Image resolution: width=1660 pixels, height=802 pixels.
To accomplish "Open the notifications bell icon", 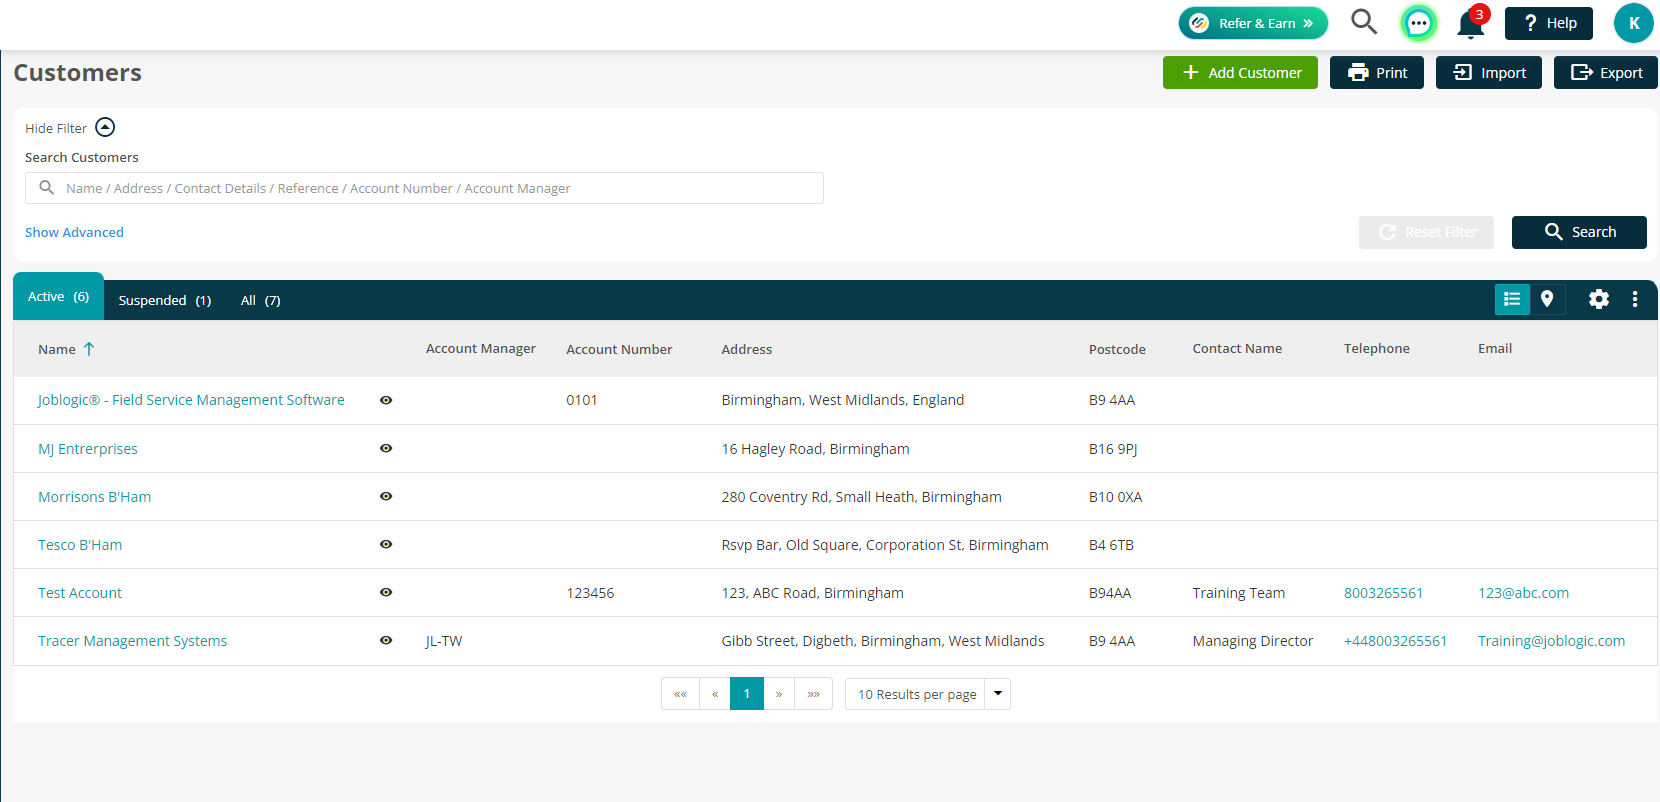I will pos(1471,23).
